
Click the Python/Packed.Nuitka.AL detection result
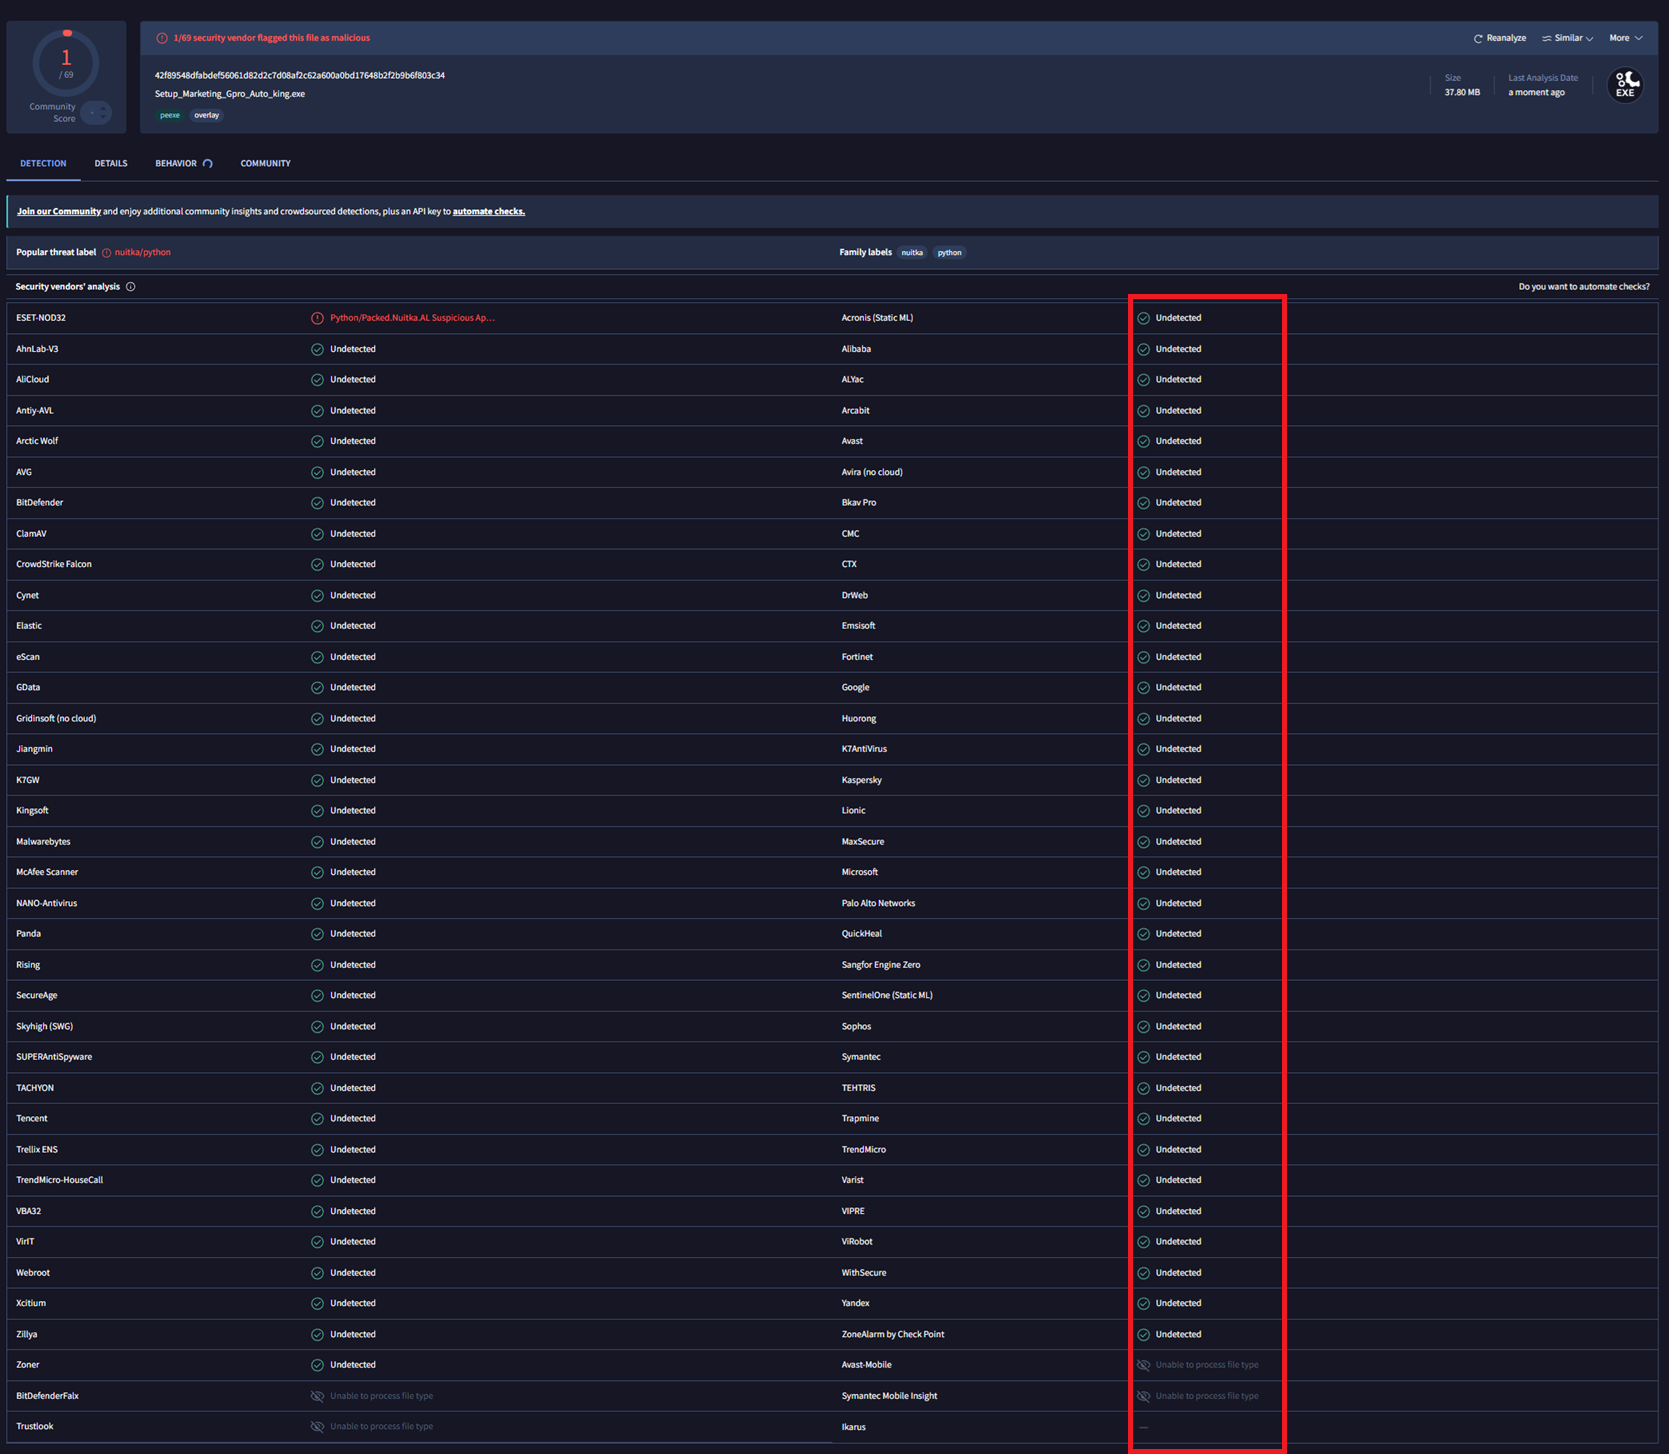tap(412, 318)
